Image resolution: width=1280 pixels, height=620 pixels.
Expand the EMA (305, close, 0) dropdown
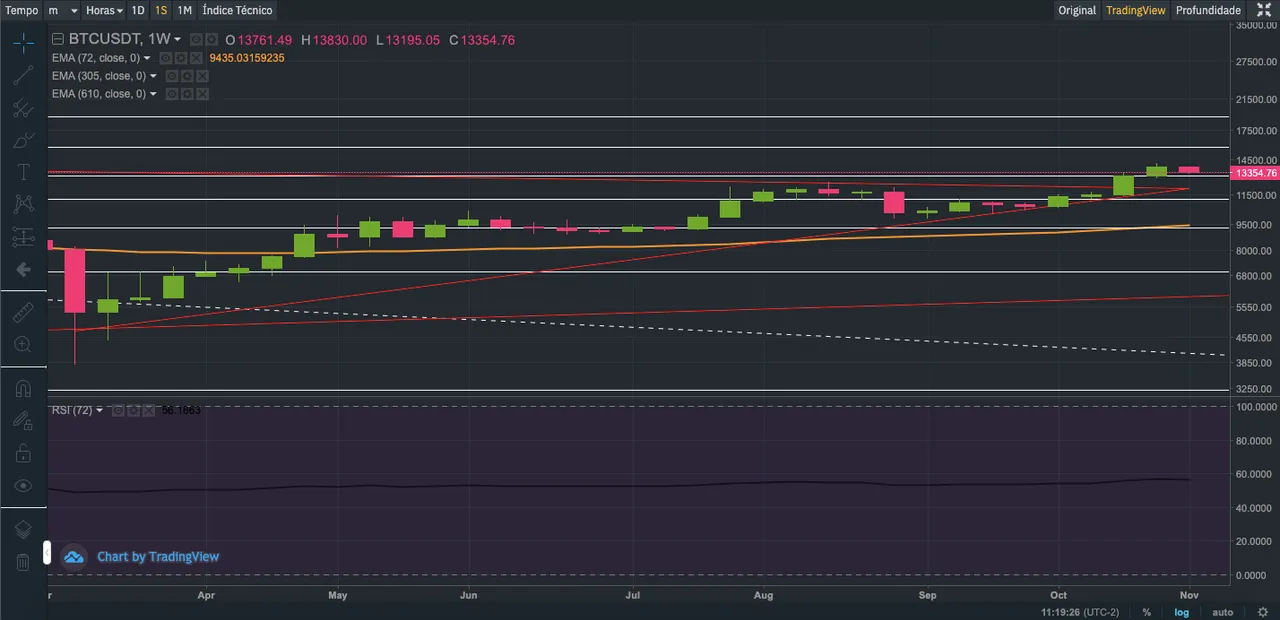154,76
